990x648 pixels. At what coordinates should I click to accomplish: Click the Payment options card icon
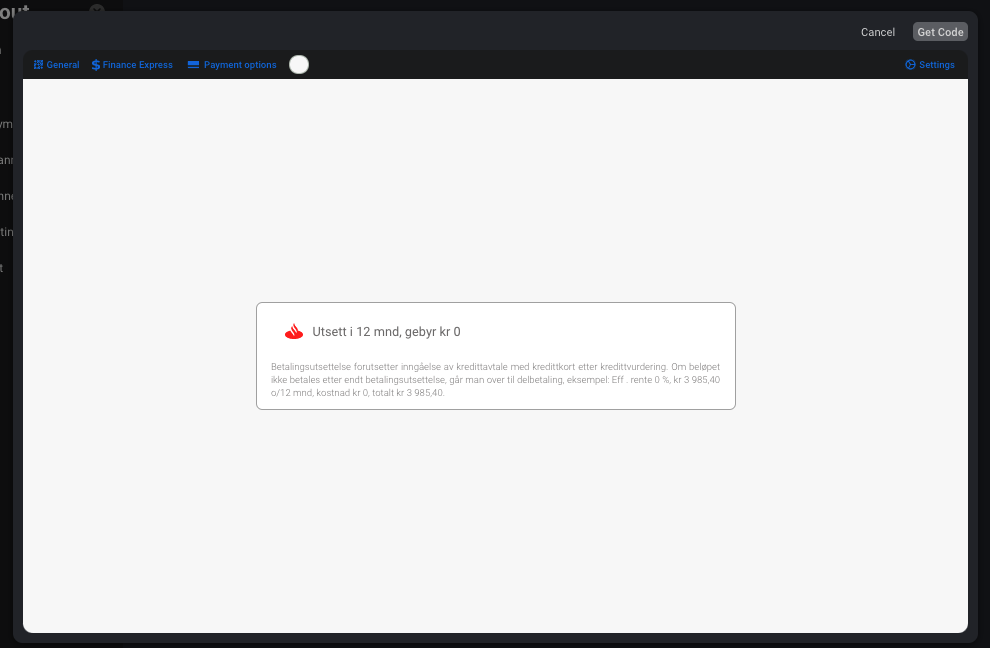(x=193, y=64)
